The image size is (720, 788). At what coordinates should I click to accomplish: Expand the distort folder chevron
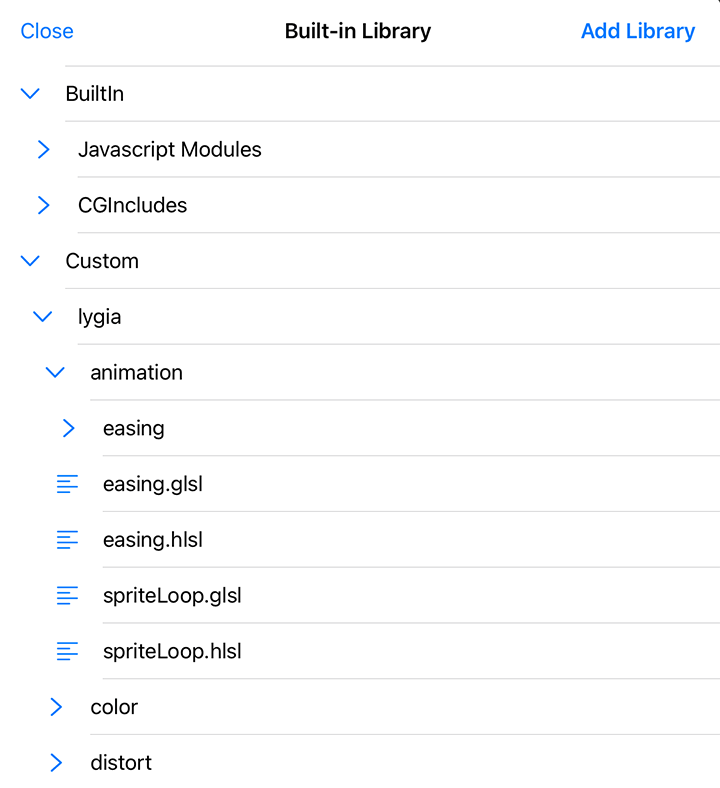tap(55, 763)
